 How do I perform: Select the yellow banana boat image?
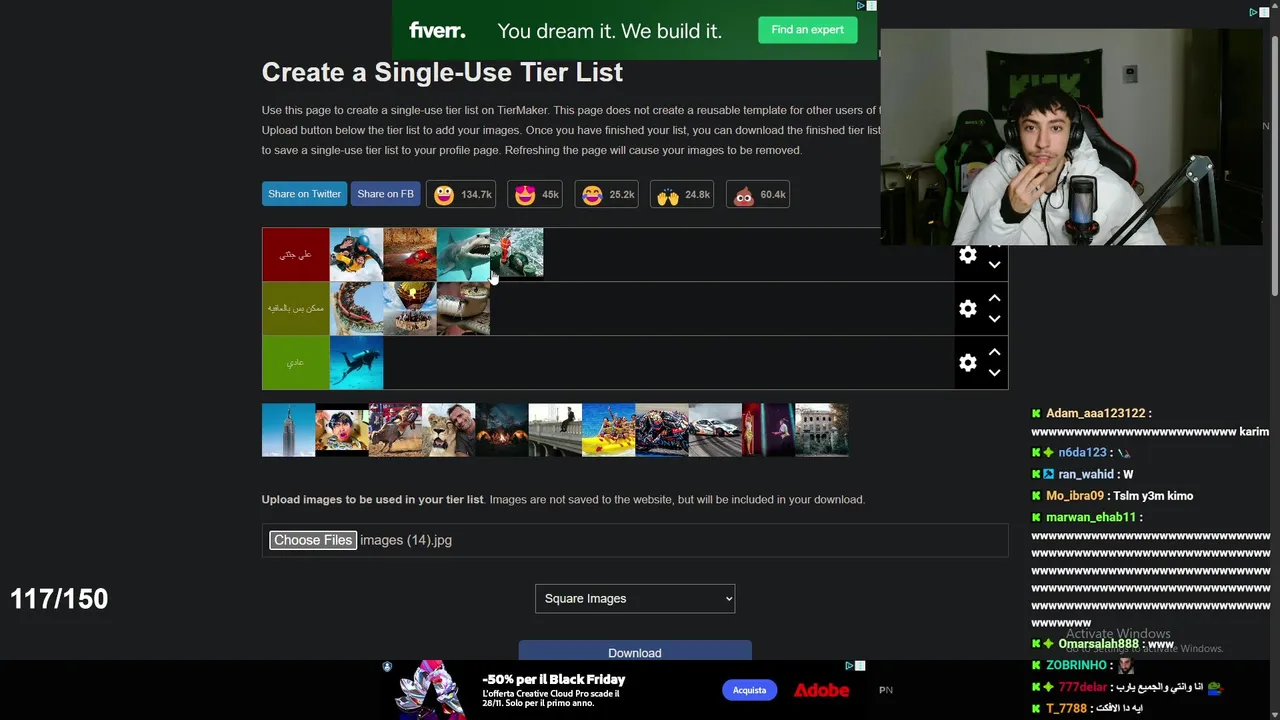point(608,430)
